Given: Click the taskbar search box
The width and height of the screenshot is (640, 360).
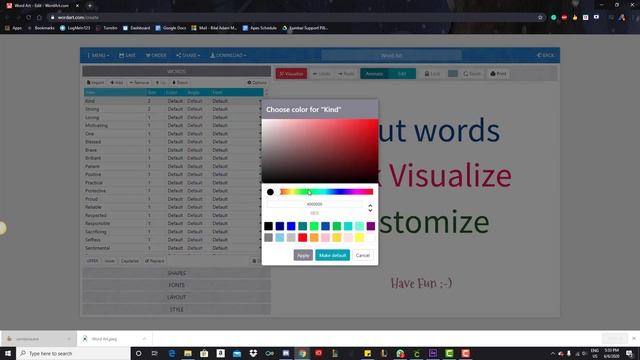Looking at the screenshot, I should click(73, 353).
